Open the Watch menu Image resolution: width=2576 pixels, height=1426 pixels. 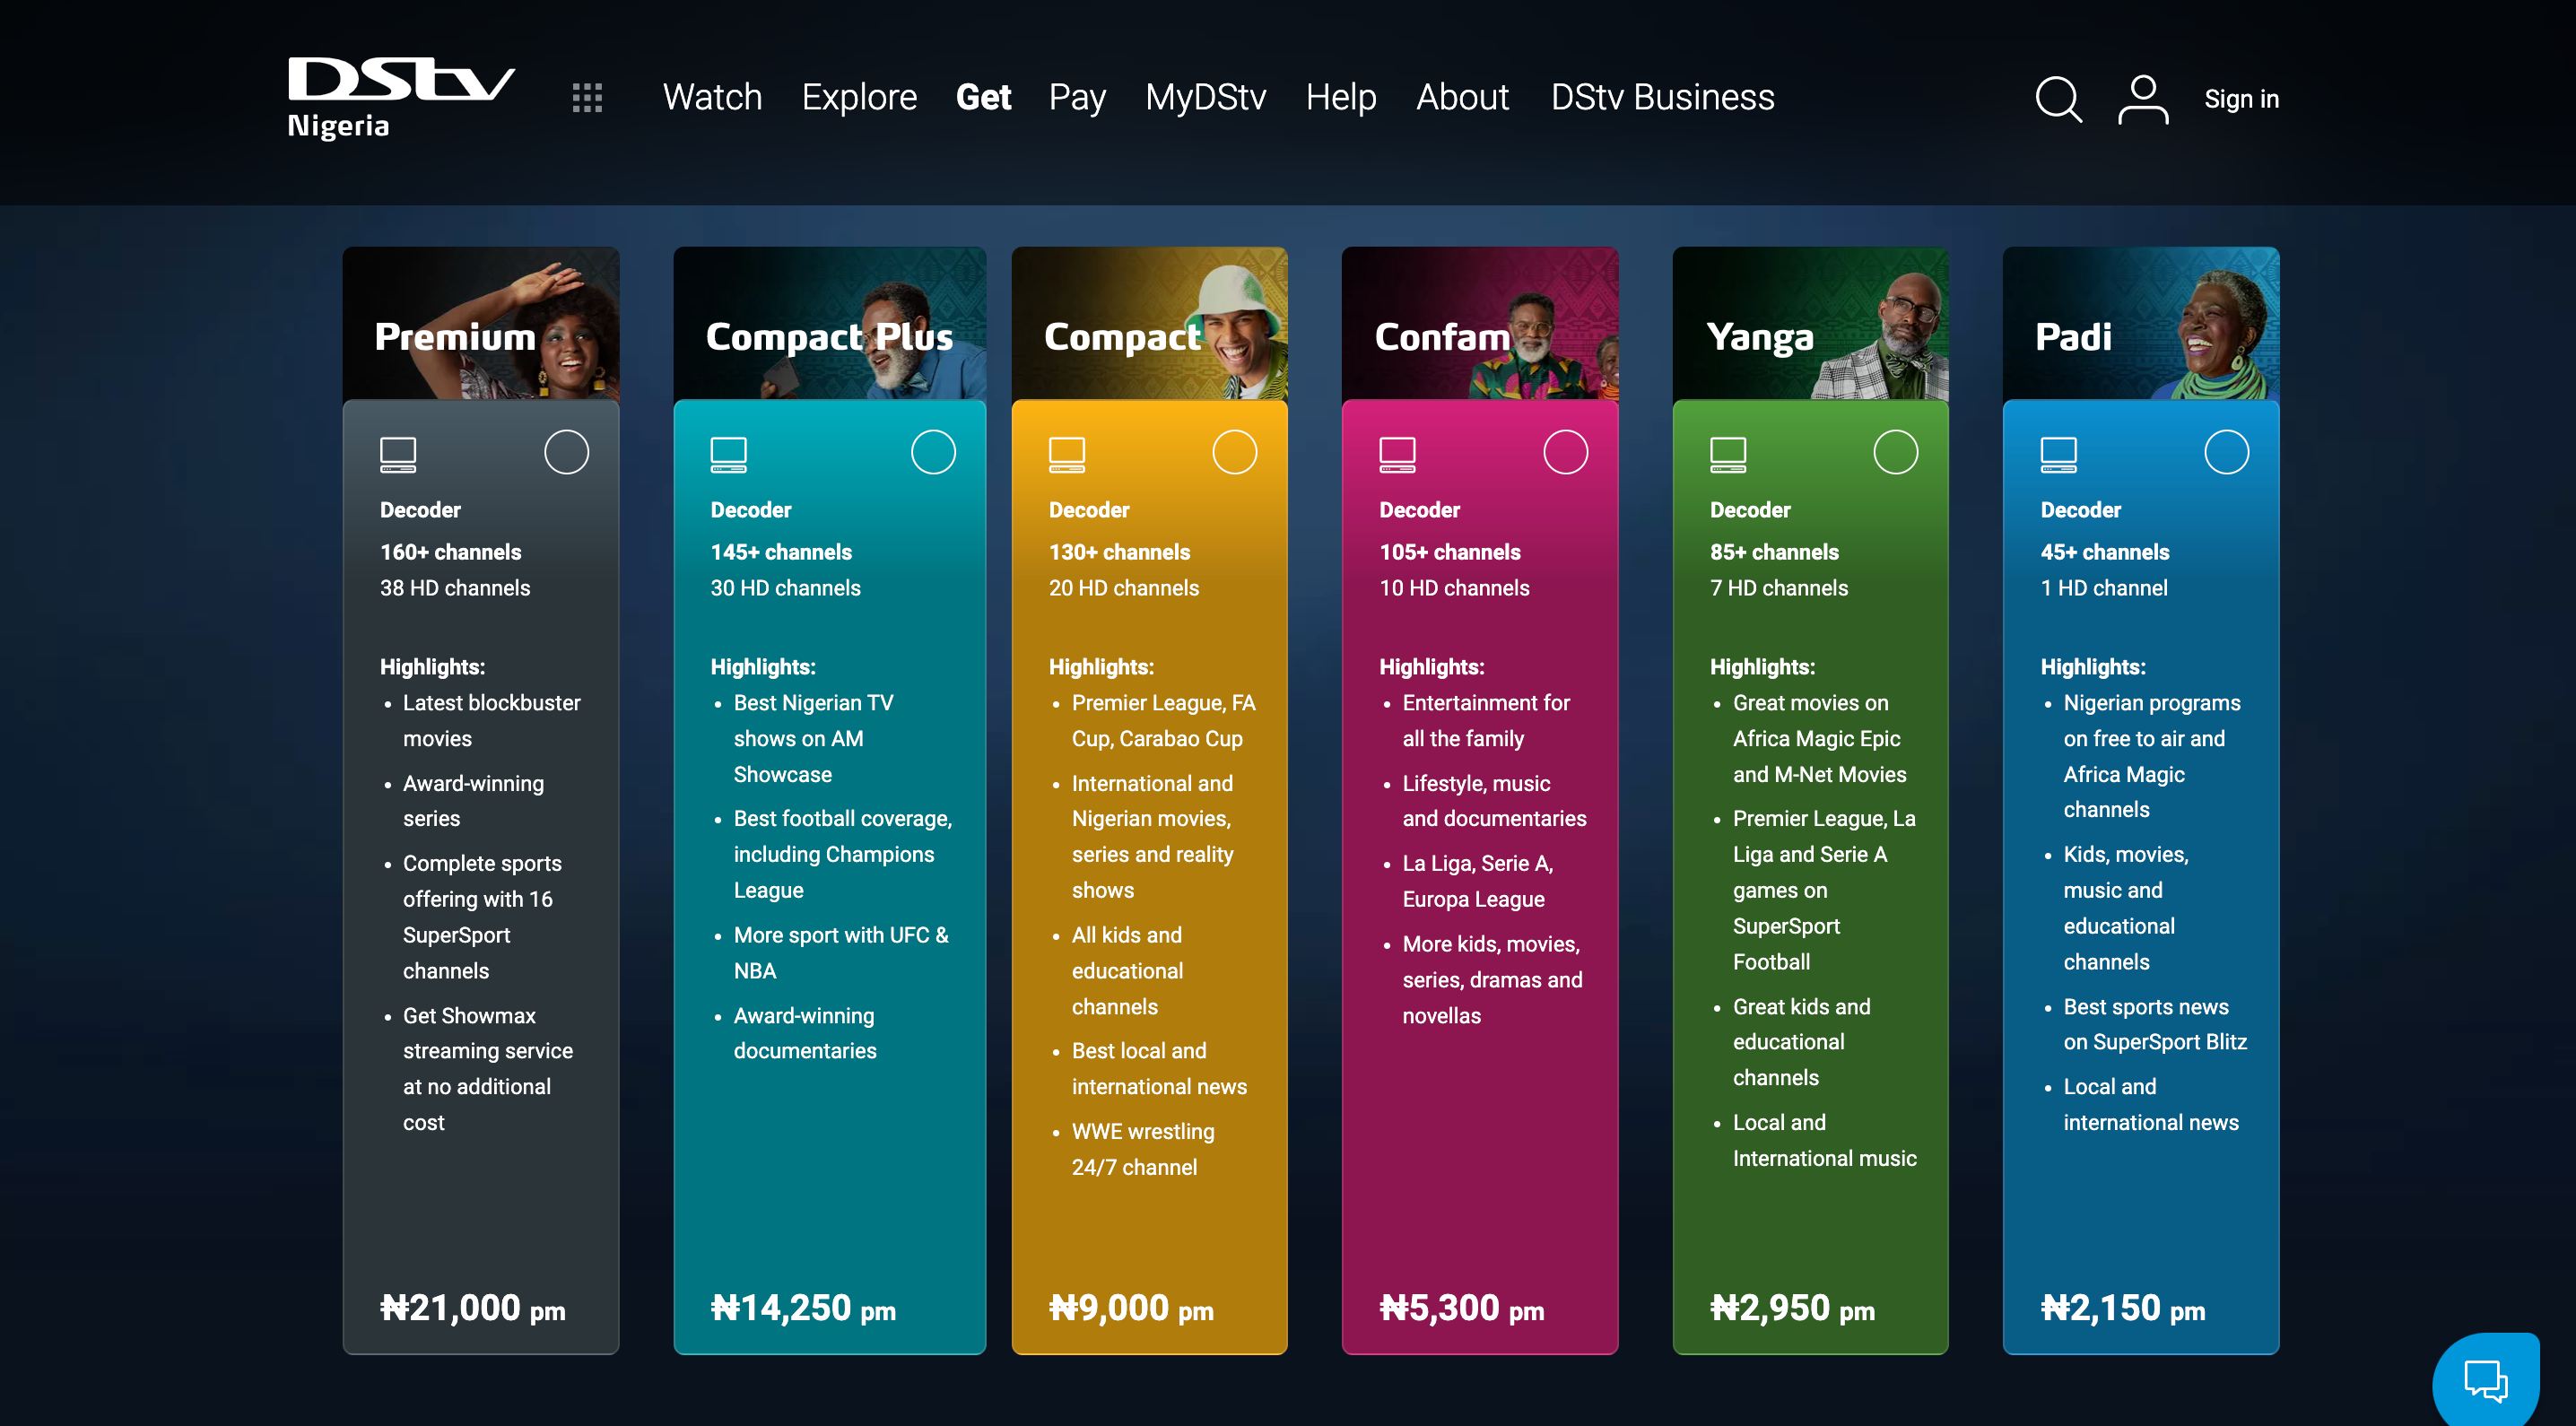click(712, 98)
